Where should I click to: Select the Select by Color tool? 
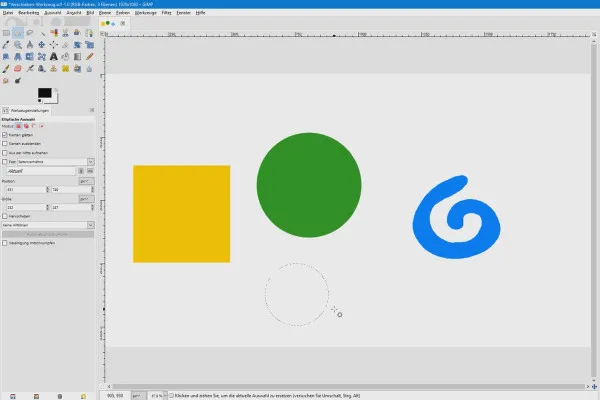(54, 33)
